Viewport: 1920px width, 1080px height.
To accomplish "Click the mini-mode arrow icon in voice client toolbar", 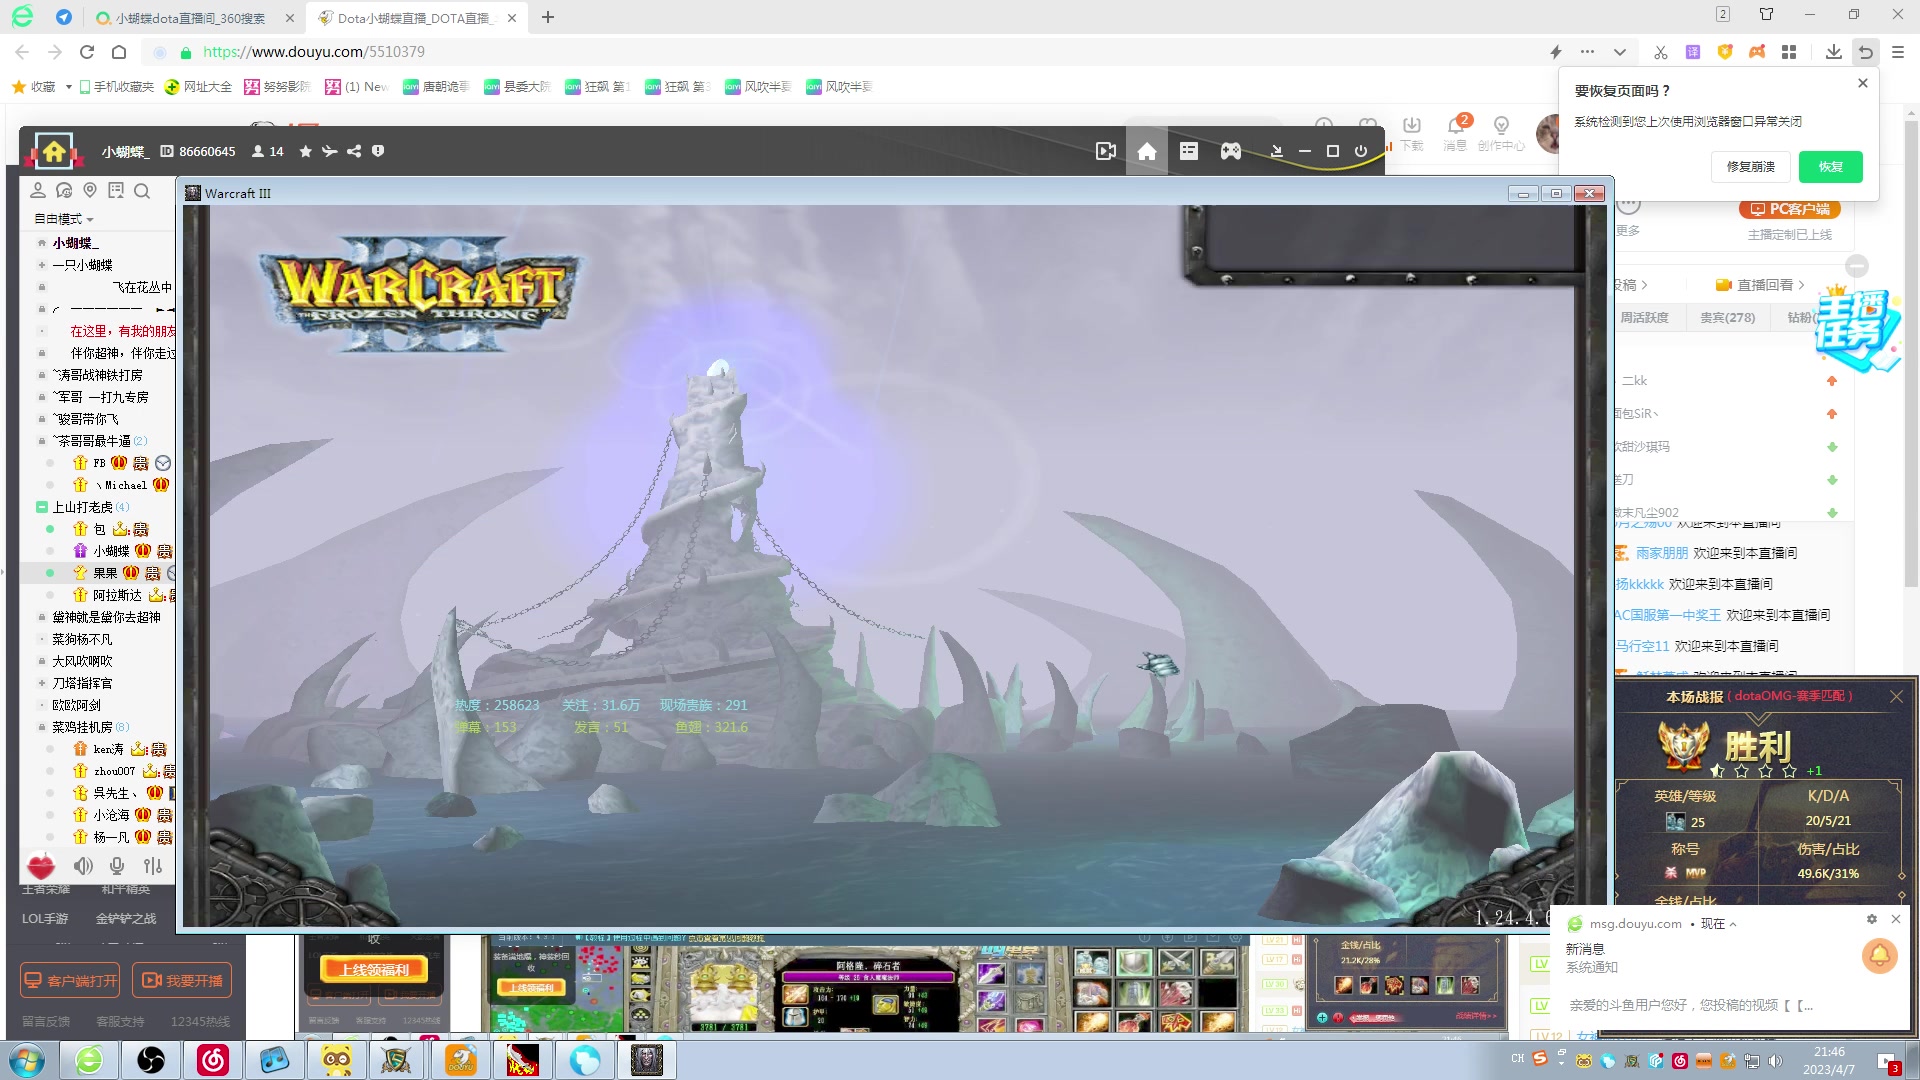I will (x=1277, y=151).
